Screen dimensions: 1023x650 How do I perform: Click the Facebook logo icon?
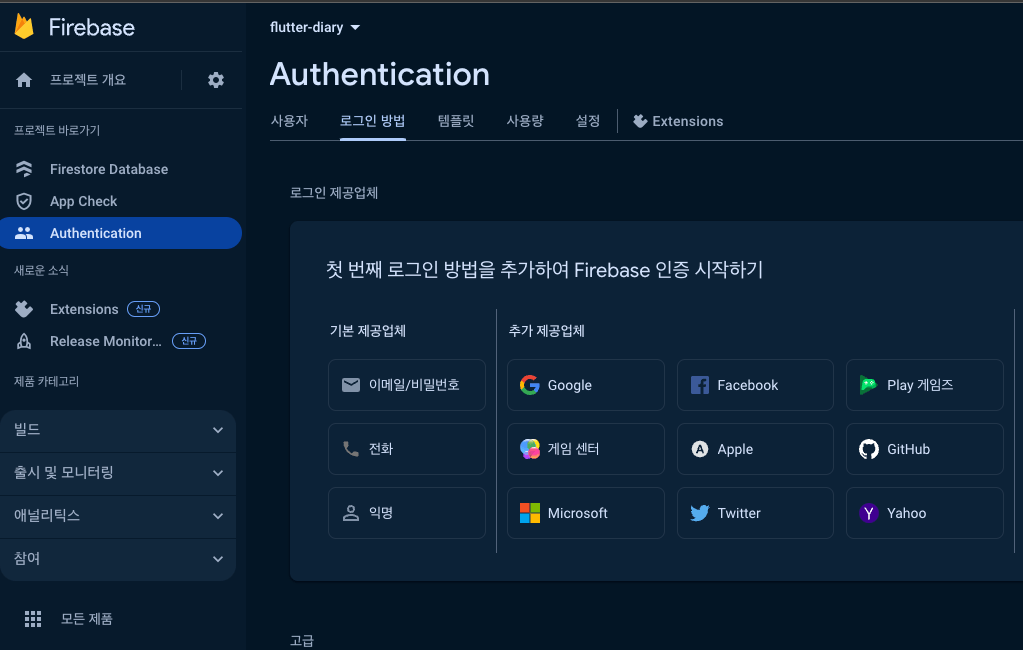coord(699,385)
